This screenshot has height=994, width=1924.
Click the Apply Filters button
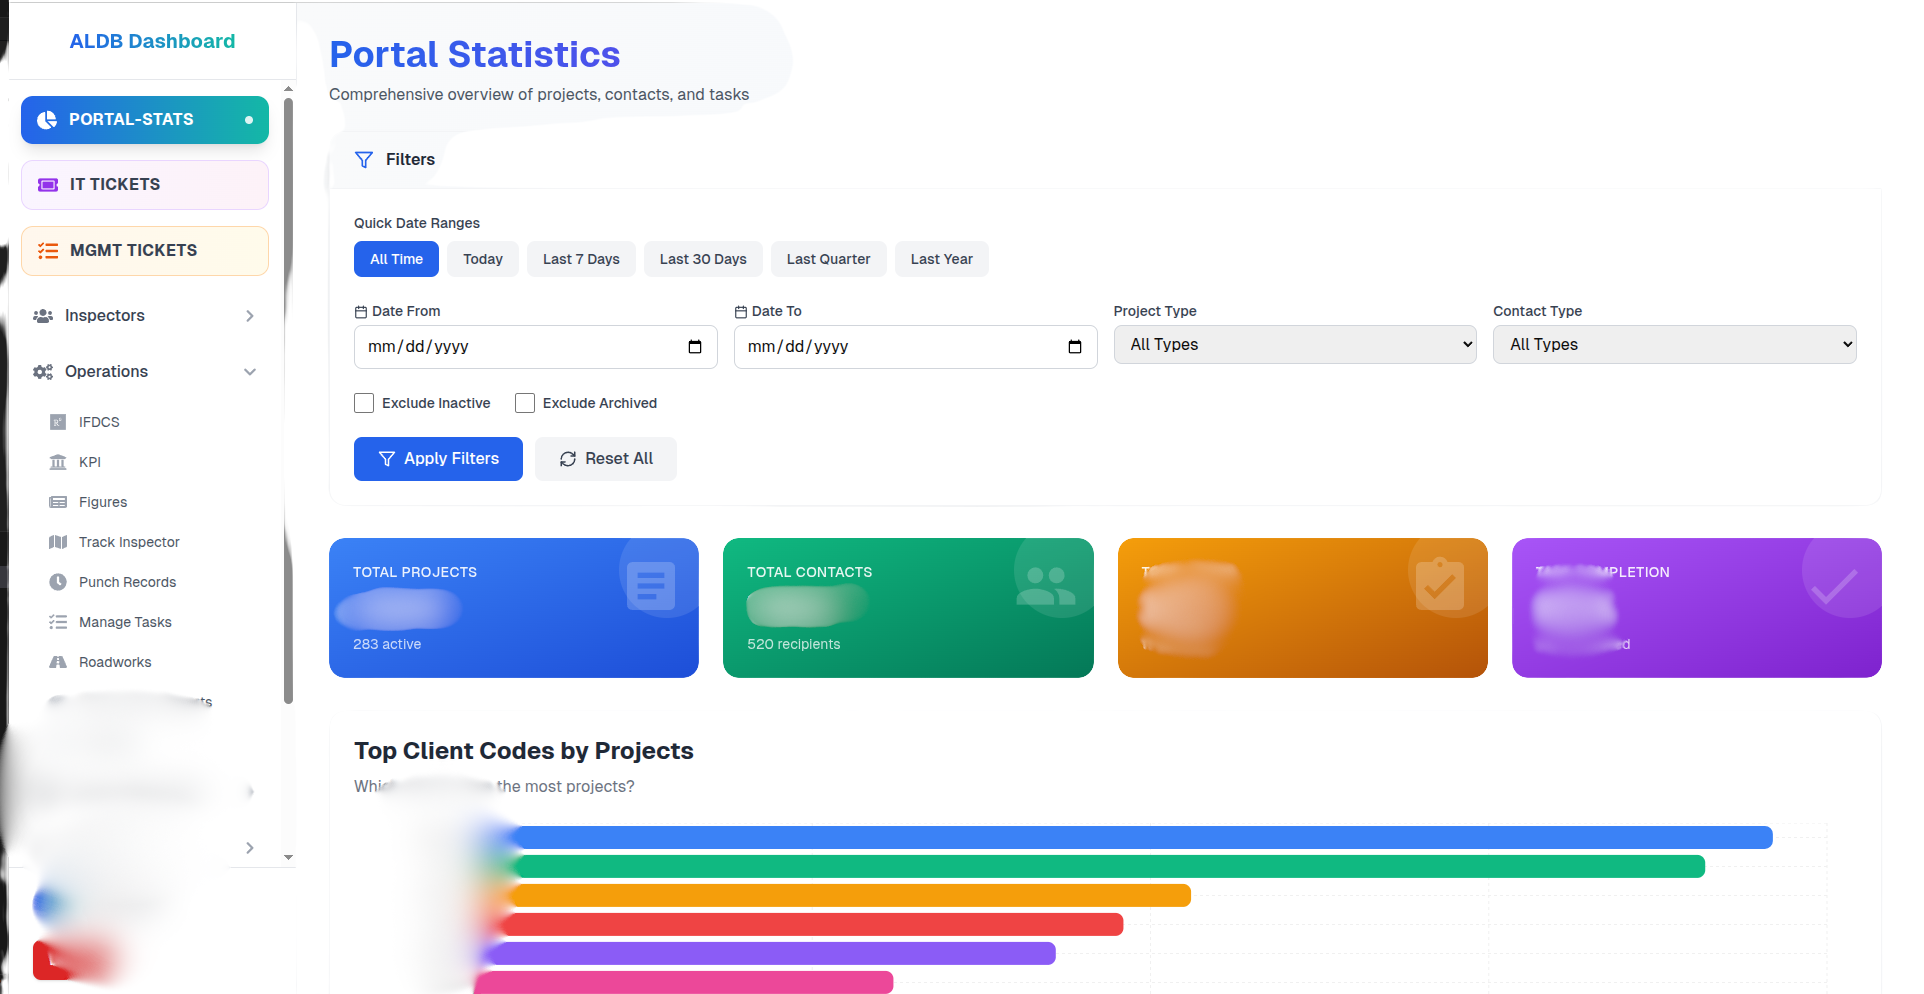coord(437,458)
